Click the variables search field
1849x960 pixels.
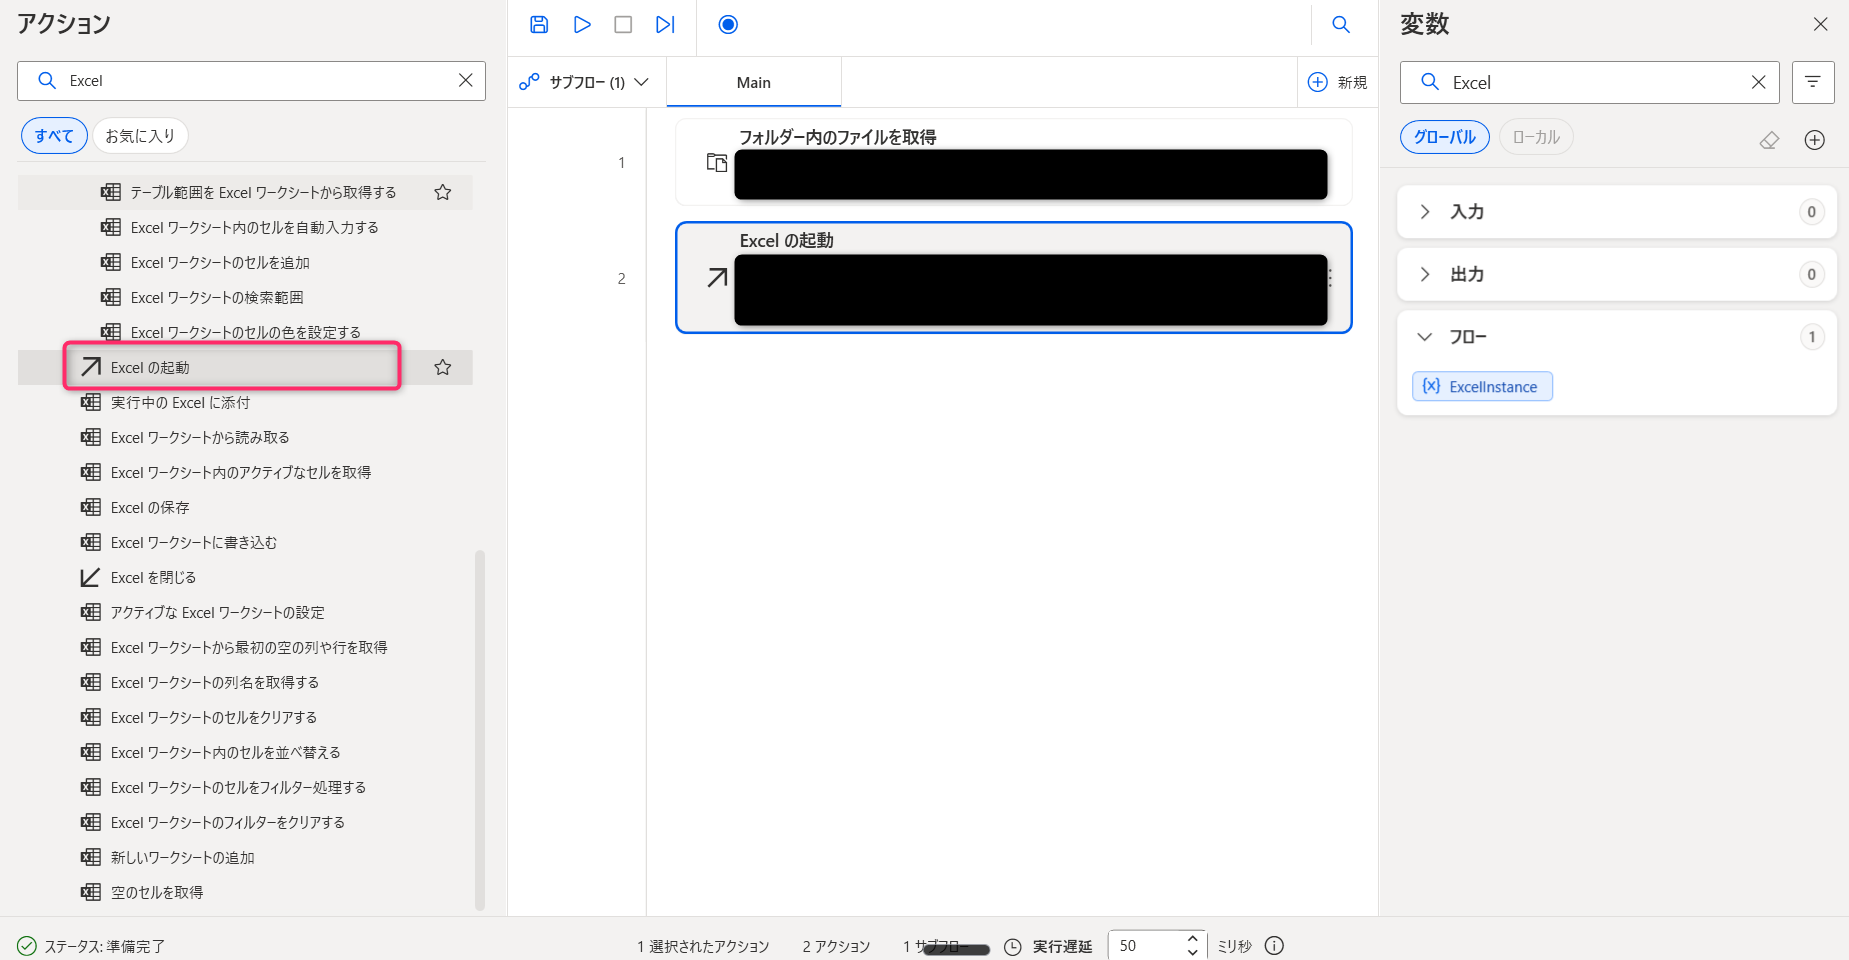click(1589, 82)
